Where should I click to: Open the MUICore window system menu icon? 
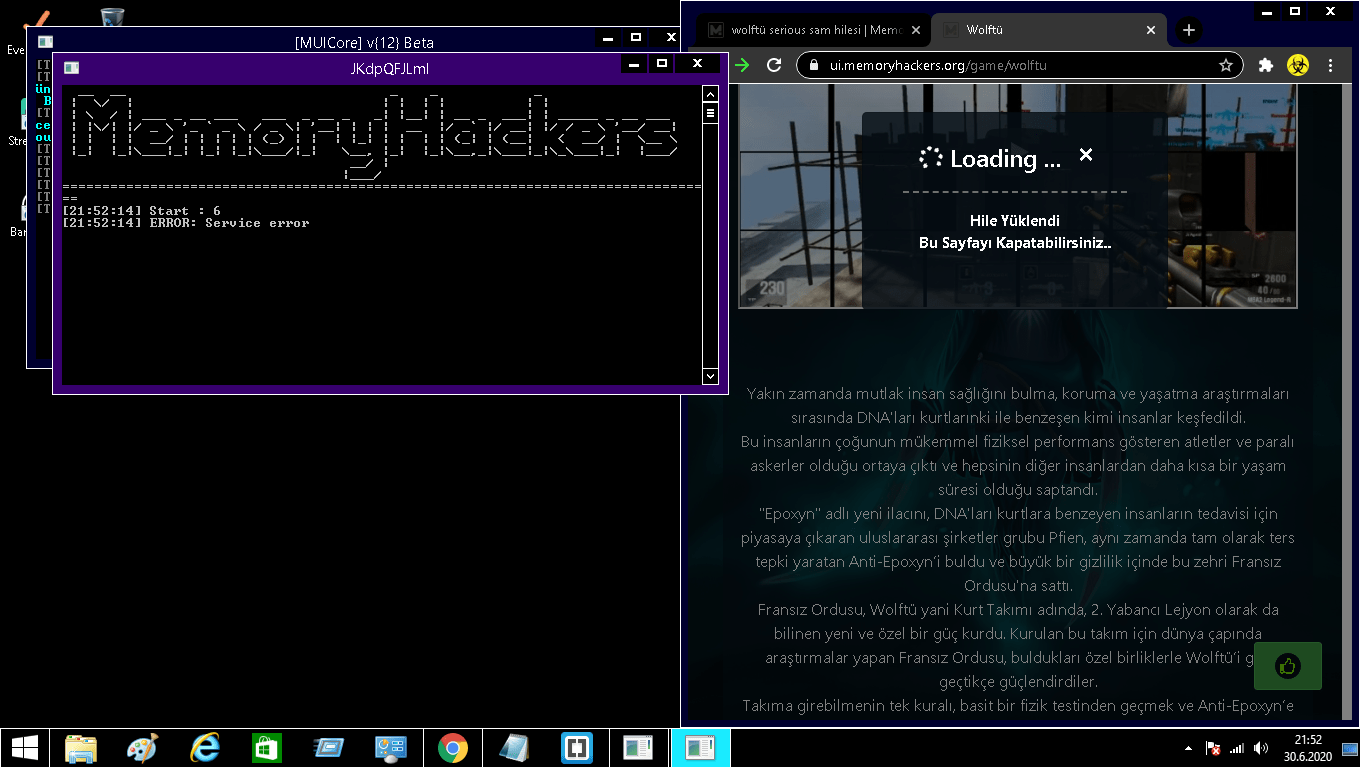(45, 42)
